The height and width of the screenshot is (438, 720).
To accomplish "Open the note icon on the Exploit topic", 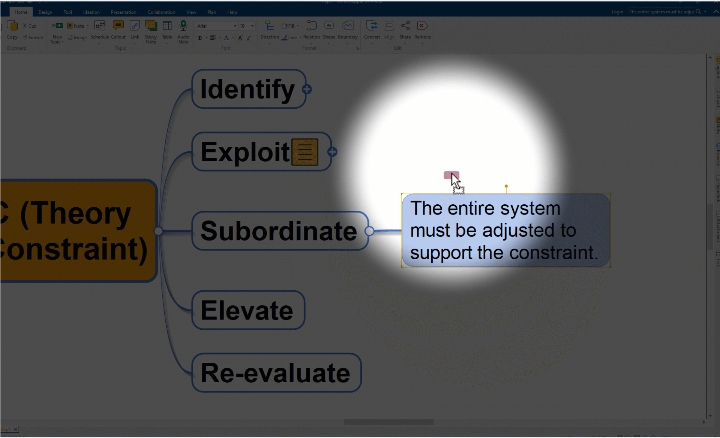I will [305, 152].
